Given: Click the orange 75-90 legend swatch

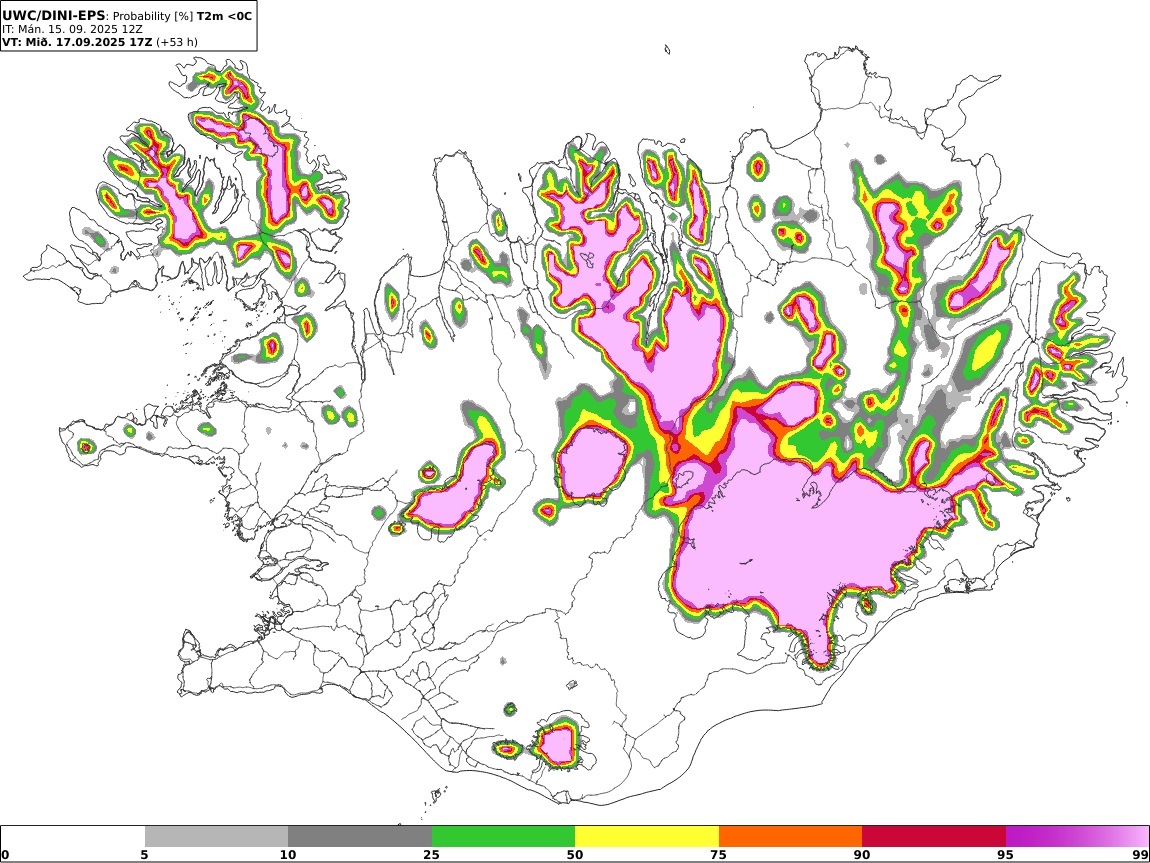Looking at the screenshot, I should pos(790,837).
